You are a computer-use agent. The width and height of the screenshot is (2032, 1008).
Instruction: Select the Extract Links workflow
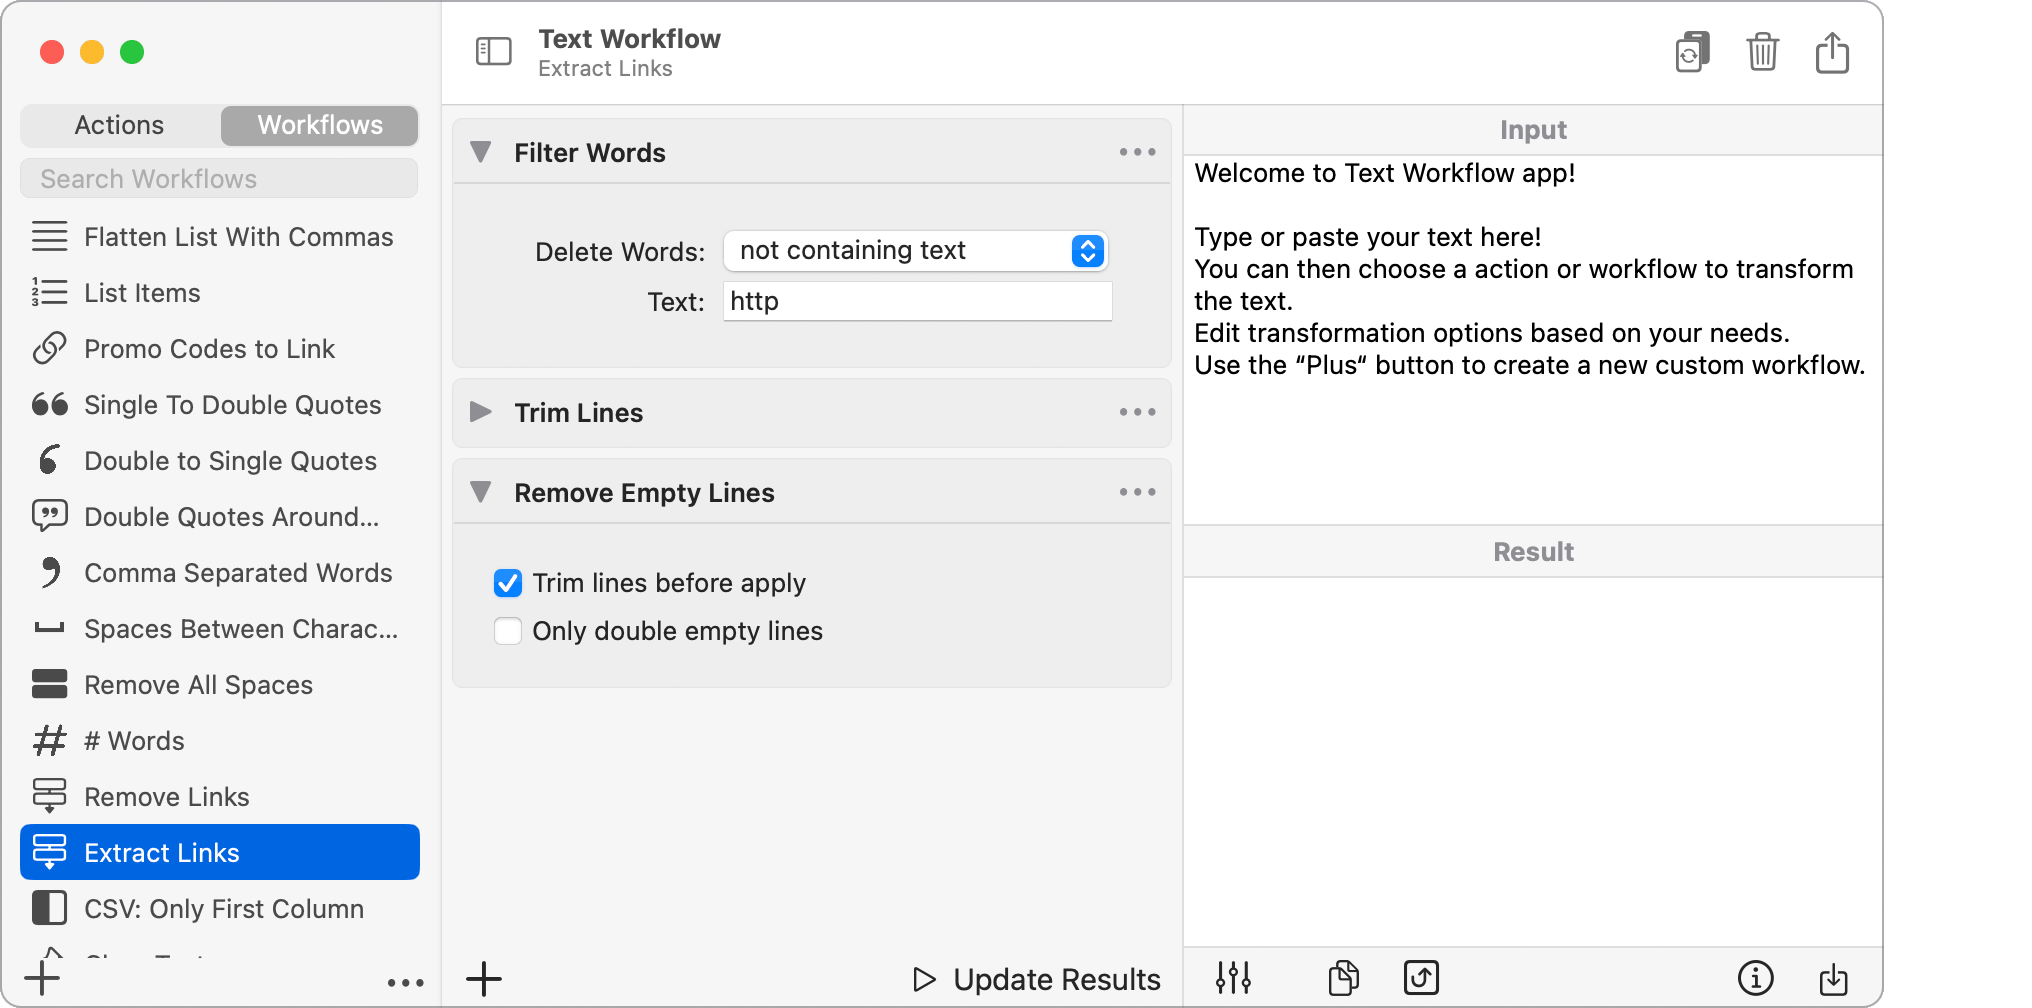pos(220,852)
